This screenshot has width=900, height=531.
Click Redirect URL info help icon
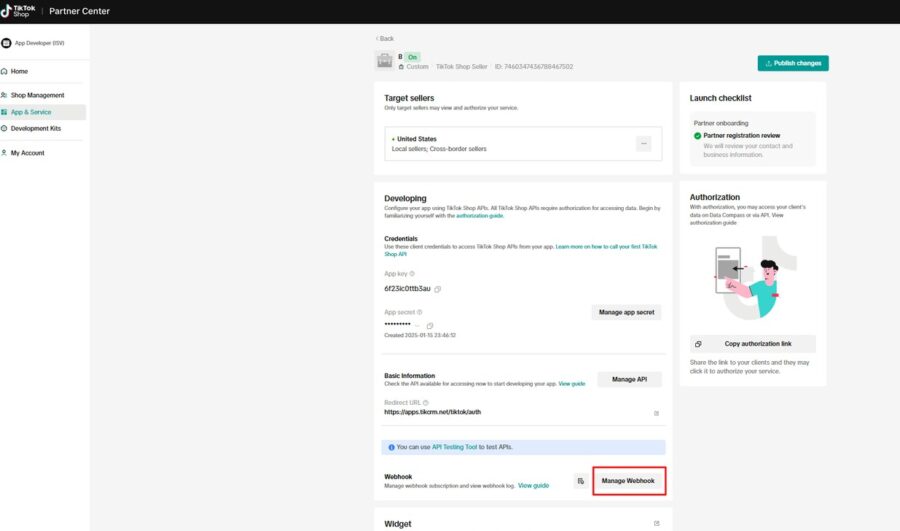pyautogui.click(x=425, y=403)
